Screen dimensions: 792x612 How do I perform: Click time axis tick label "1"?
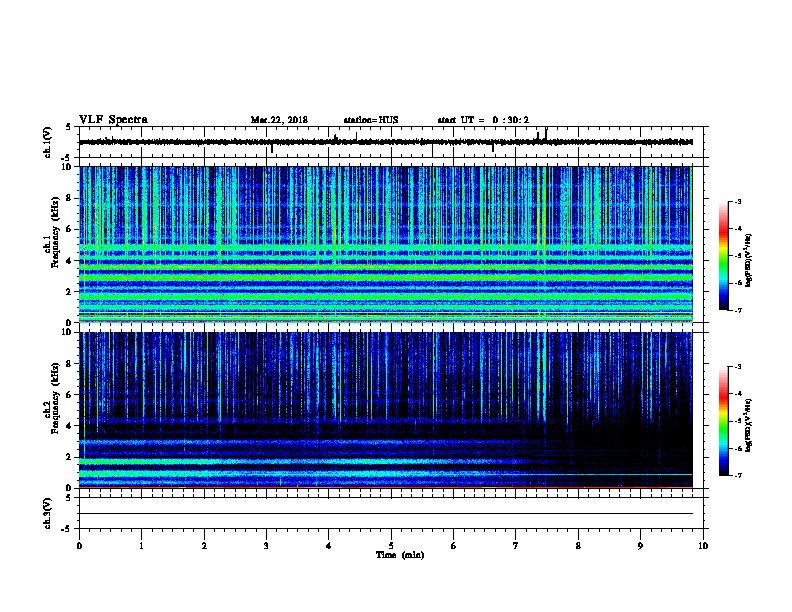141,546
